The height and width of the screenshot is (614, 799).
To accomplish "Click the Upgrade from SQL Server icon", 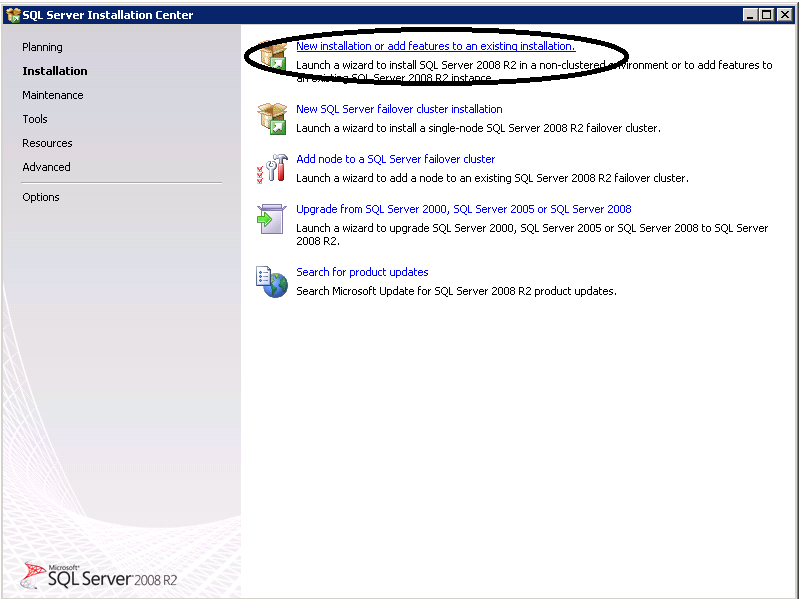I will tap(272, 219).
